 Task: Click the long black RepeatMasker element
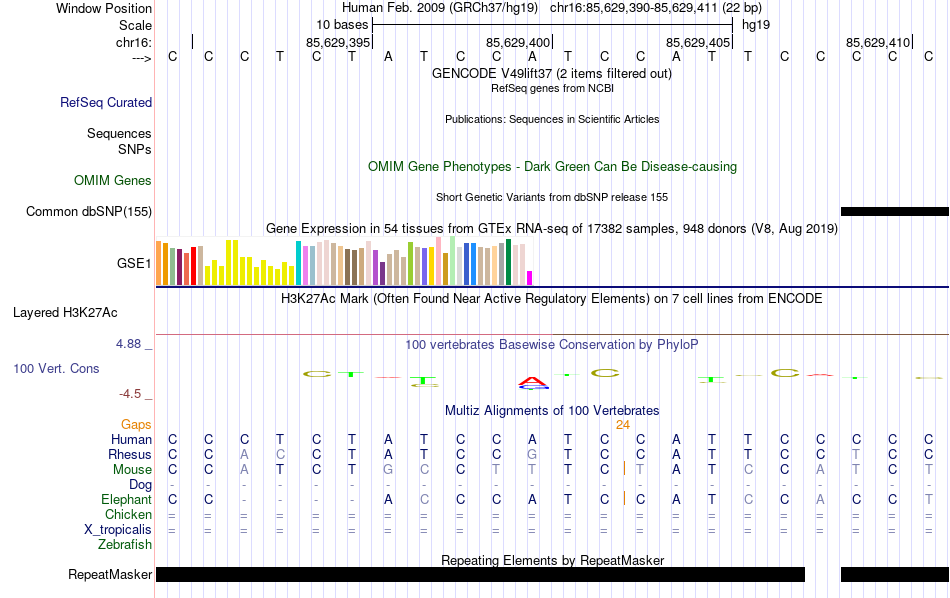(480, 574)
